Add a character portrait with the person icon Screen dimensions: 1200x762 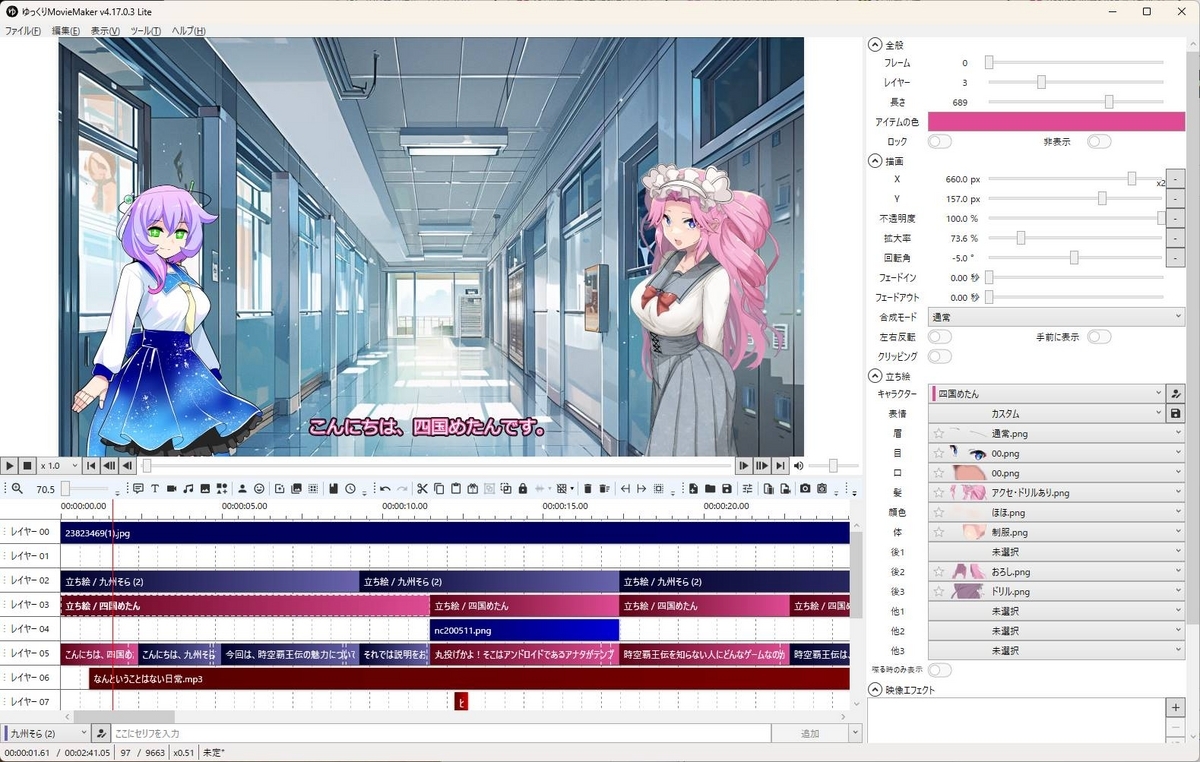pyautogui.click(x=243, y=489)
